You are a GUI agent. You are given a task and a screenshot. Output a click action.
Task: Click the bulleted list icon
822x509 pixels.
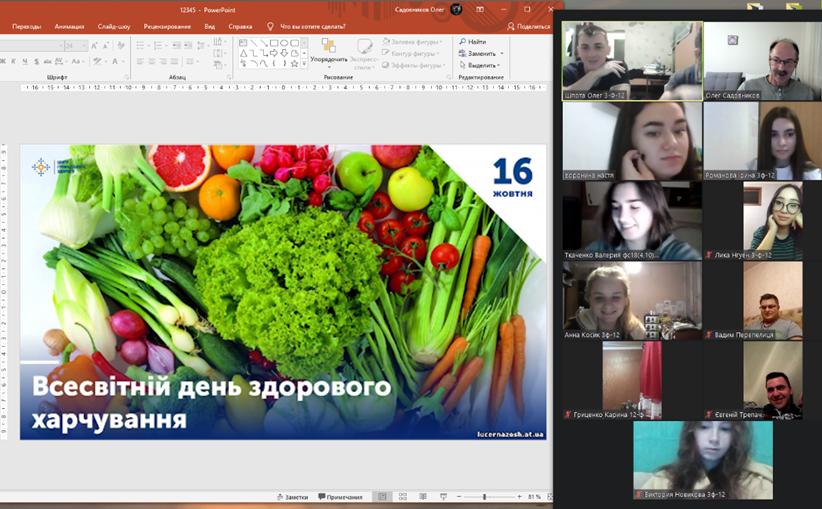click(140, 46)
